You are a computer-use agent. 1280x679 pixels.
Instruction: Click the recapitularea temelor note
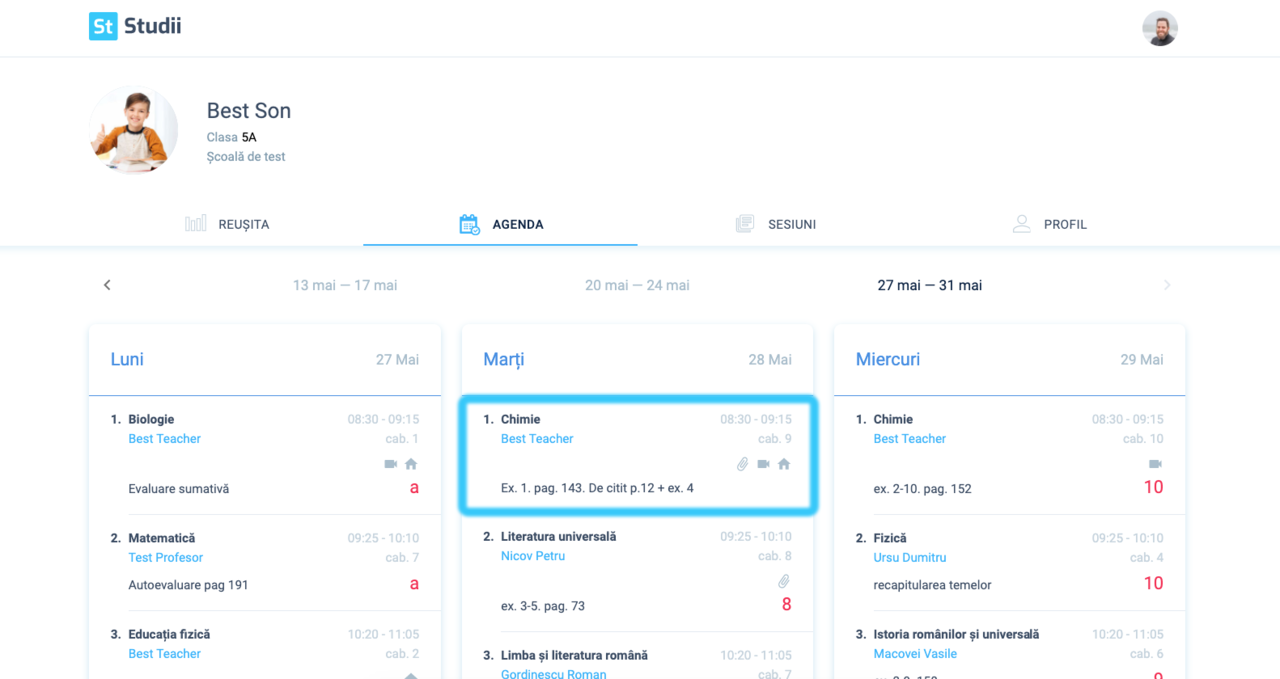pyautogui.click(x=932, y=585)
